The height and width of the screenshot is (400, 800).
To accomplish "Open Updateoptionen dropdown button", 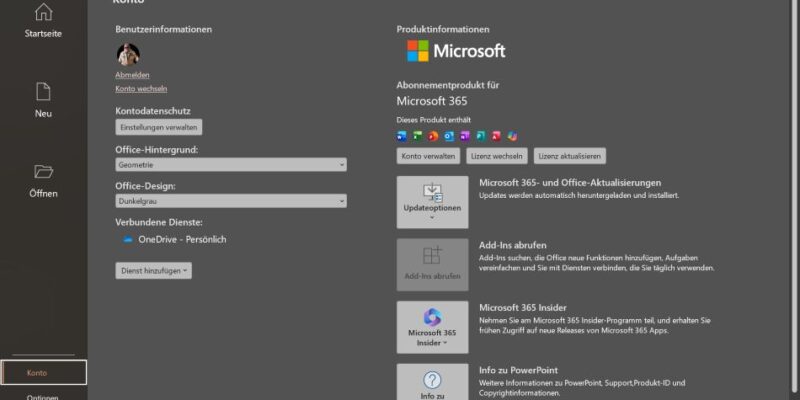I will [432, 203].
